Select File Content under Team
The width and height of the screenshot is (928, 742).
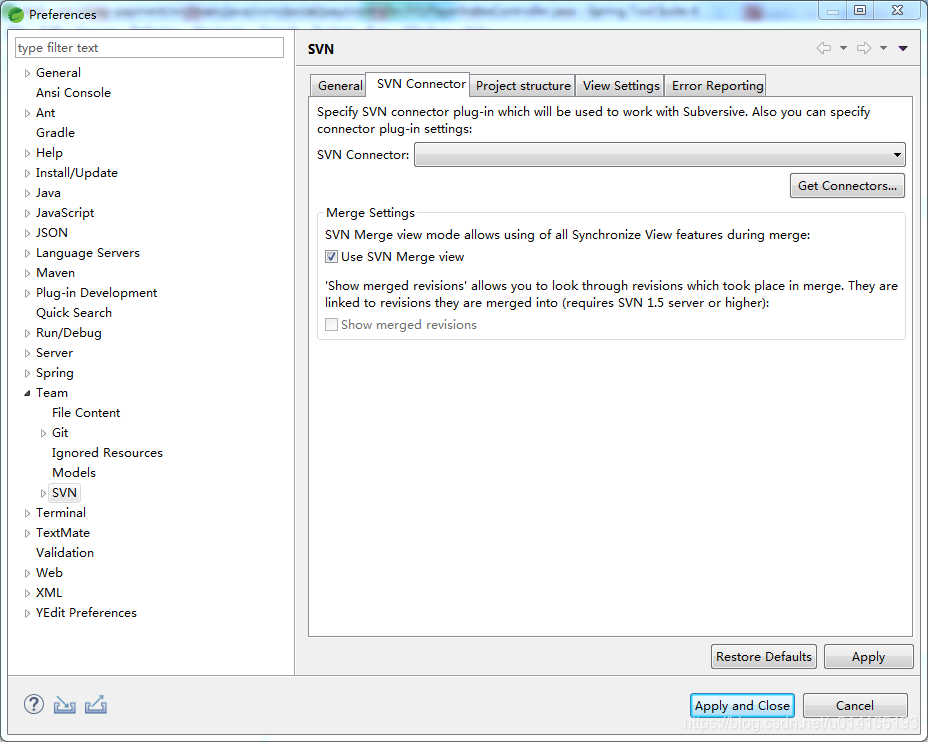(x=86, y=412)
